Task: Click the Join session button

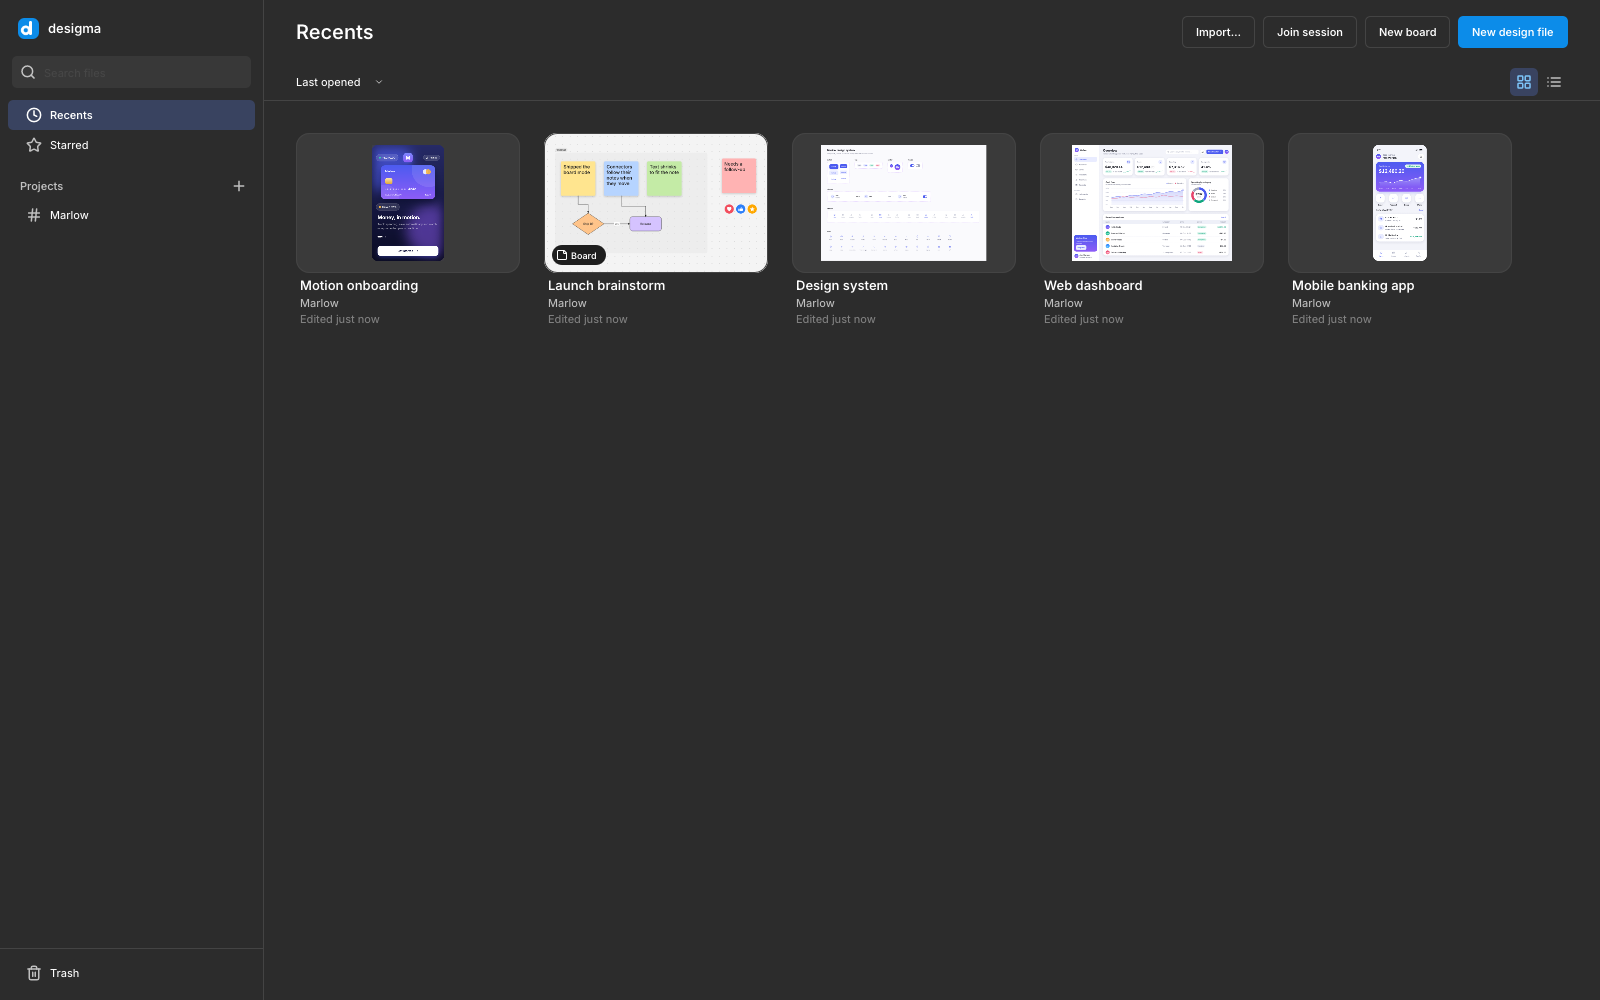Action: pyautogui.click(x=1310, y=32)
